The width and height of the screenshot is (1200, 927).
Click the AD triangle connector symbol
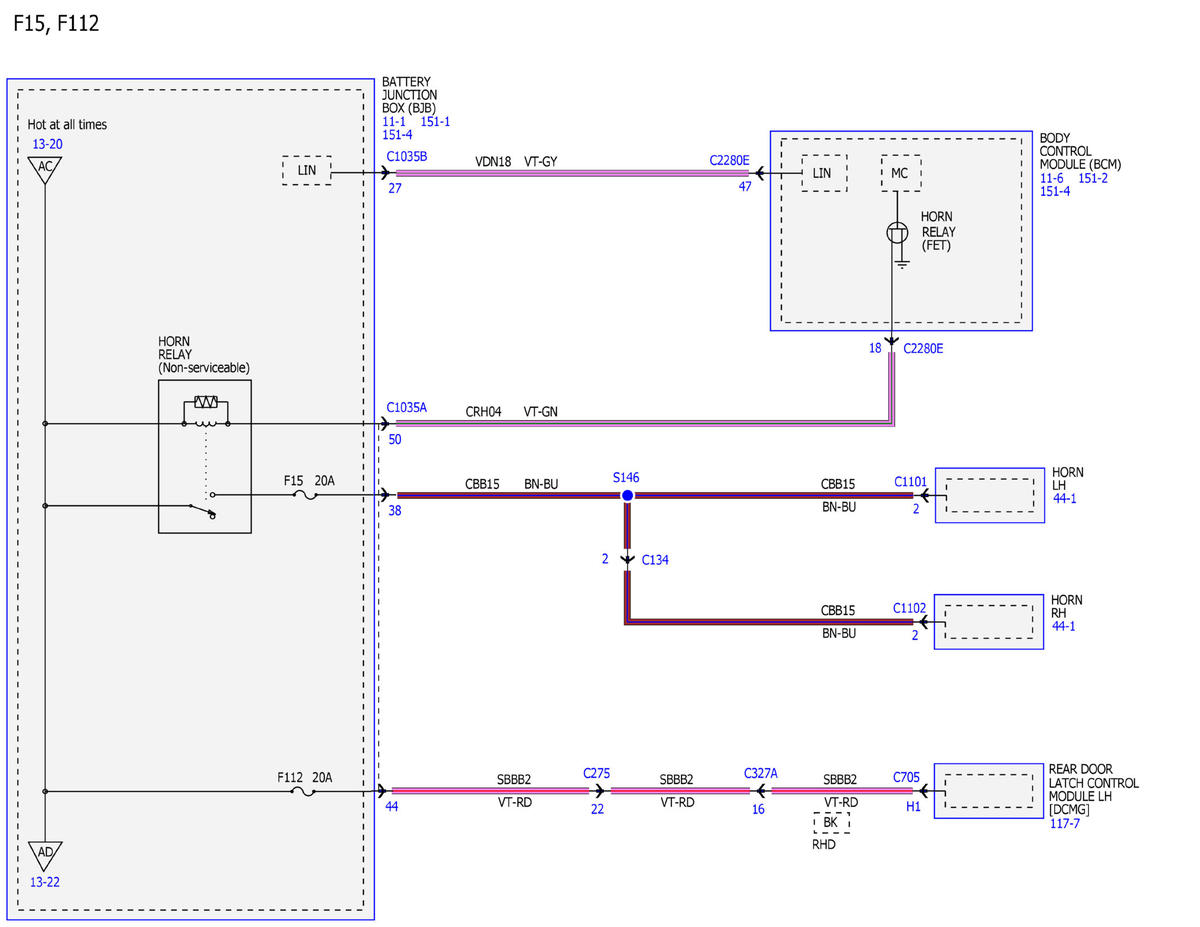tap(45, 855)
